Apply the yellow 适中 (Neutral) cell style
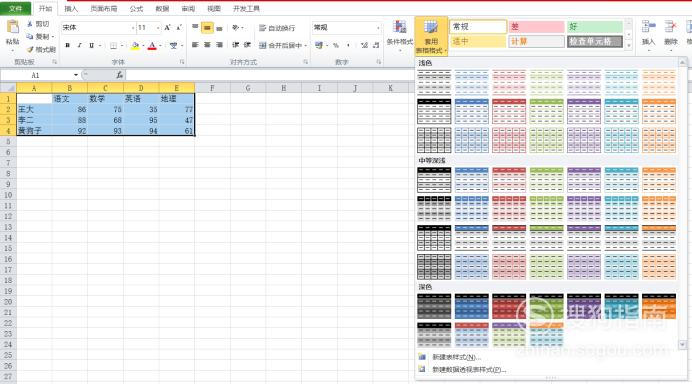692x384 pixels. (x=478, y=41)
